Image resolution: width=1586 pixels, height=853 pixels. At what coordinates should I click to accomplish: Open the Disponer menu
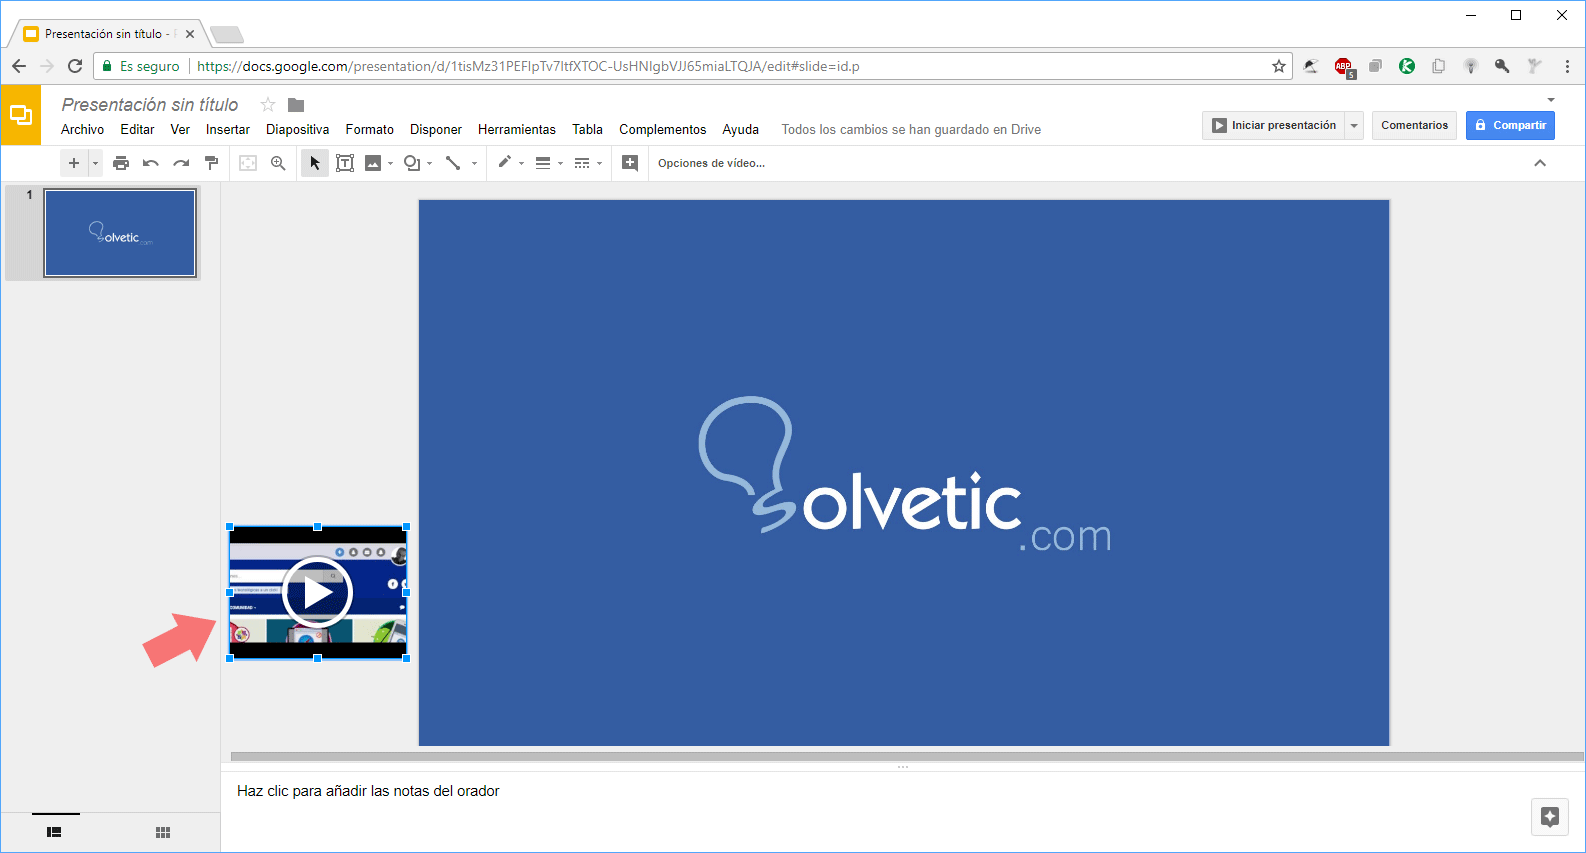coord(436,130)
